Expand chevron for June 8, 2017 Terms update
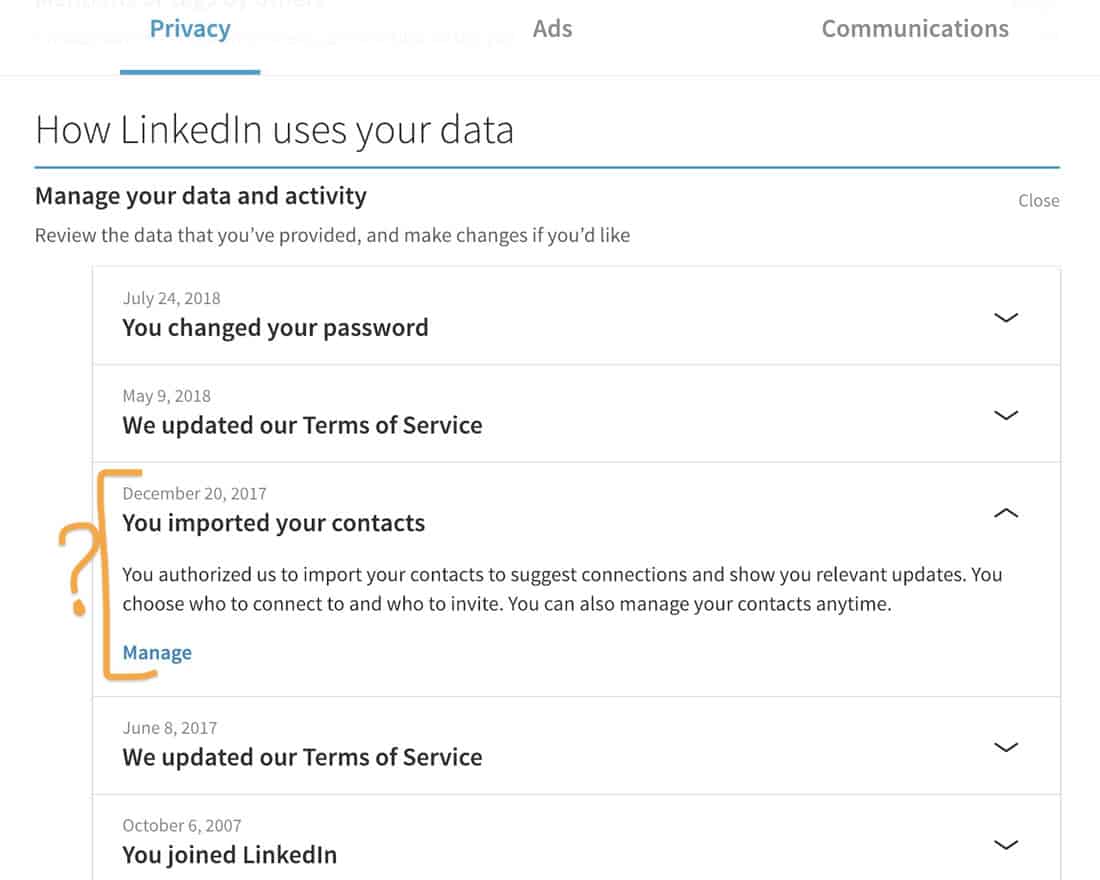 [1006, 747]
